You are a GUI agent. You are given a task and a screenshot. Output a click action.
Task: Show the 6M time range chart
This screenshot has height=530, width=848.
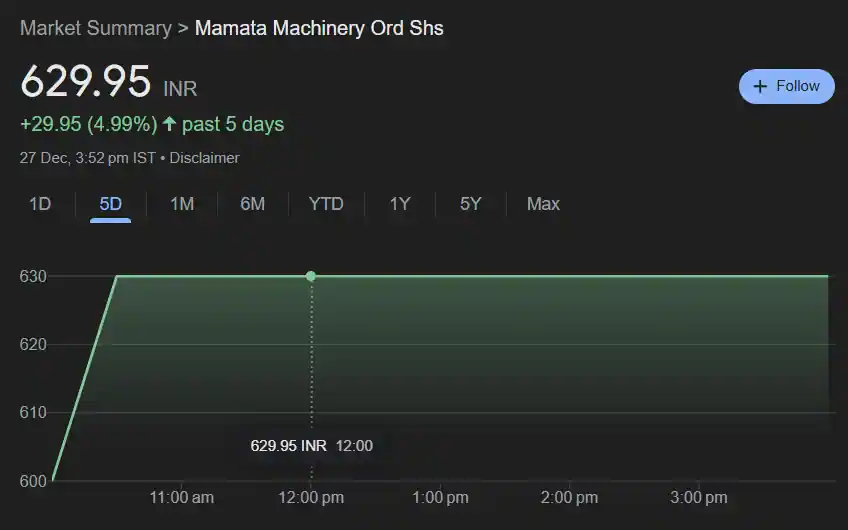tap(253, 204)
